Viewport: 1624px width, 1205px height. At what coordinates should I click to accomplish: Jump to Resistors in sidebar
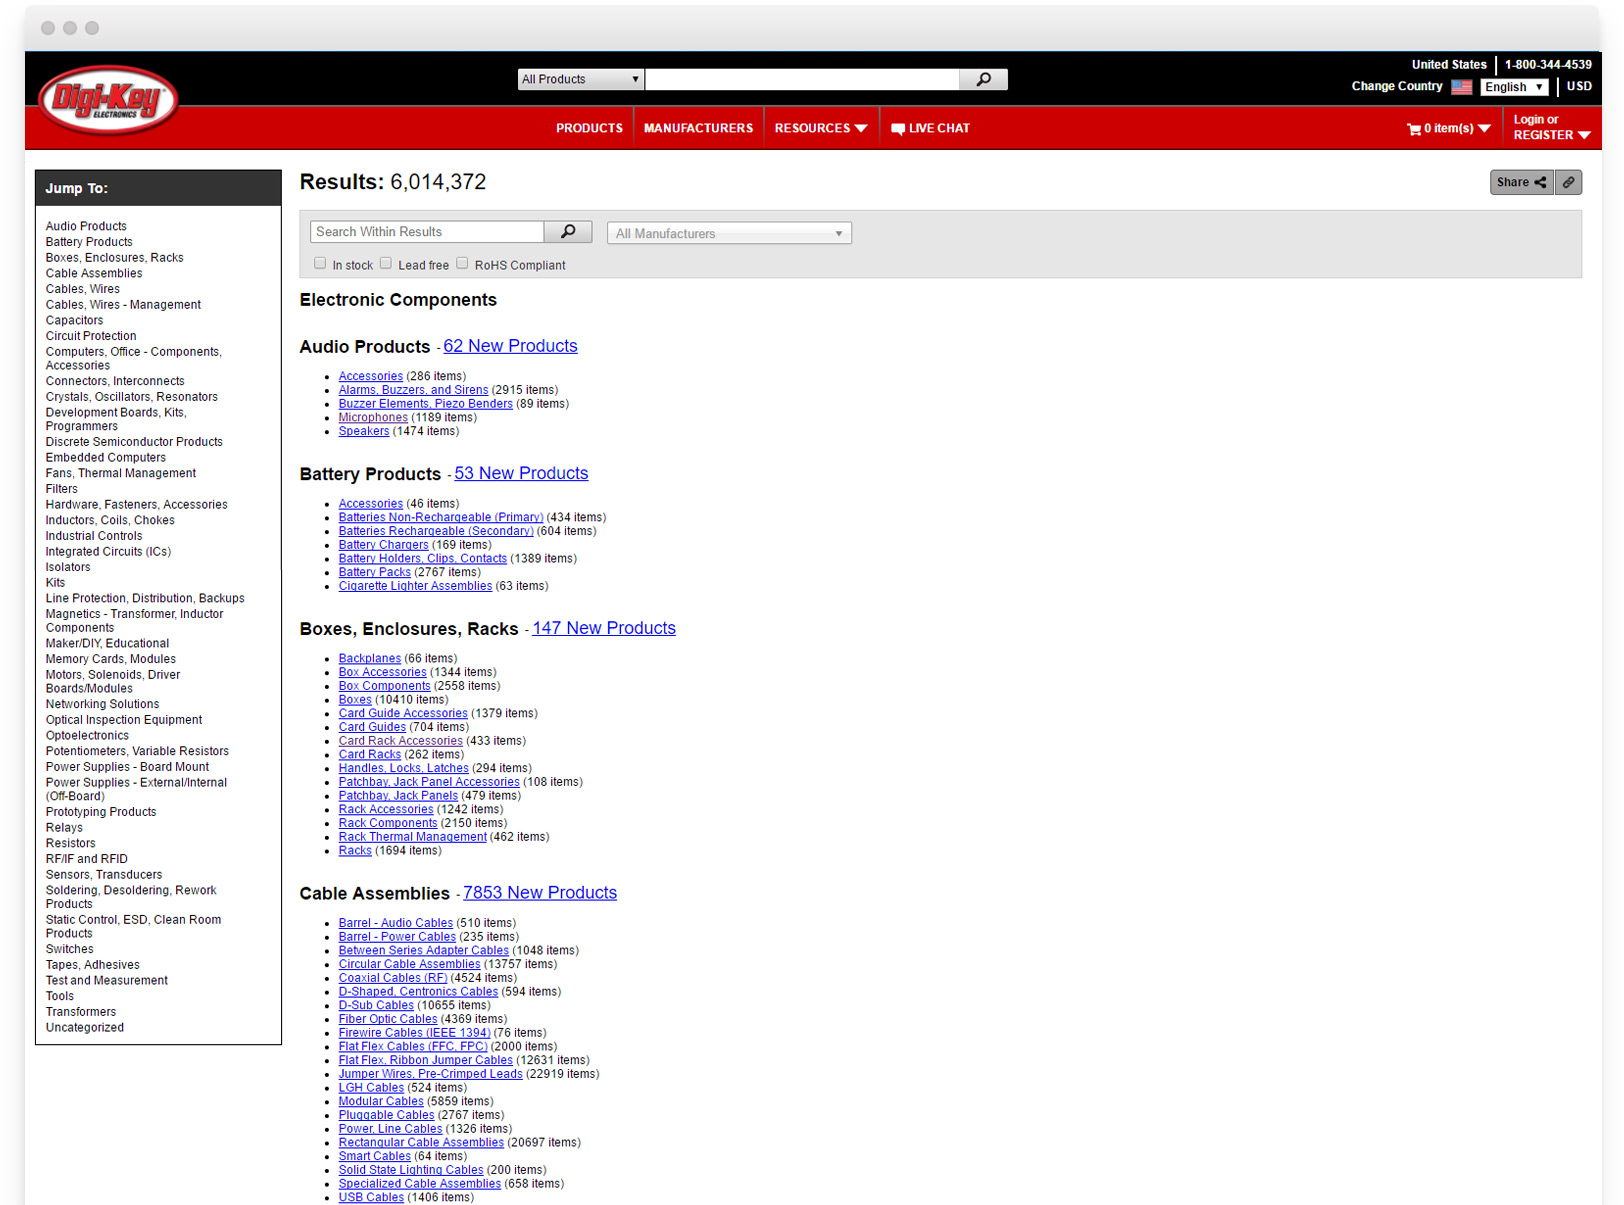(70, 844)
